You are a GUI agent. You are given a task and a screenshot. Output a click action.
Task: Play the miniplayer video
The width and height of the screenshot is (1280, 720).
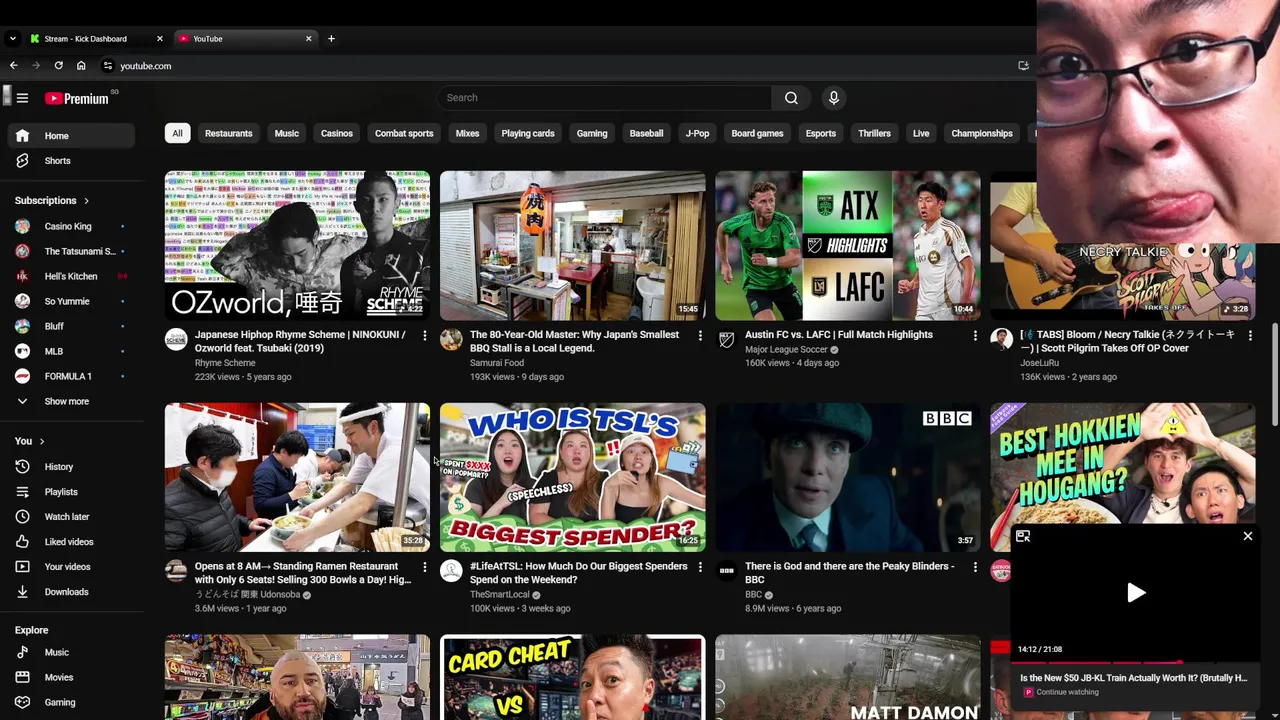click(1136, 593)
